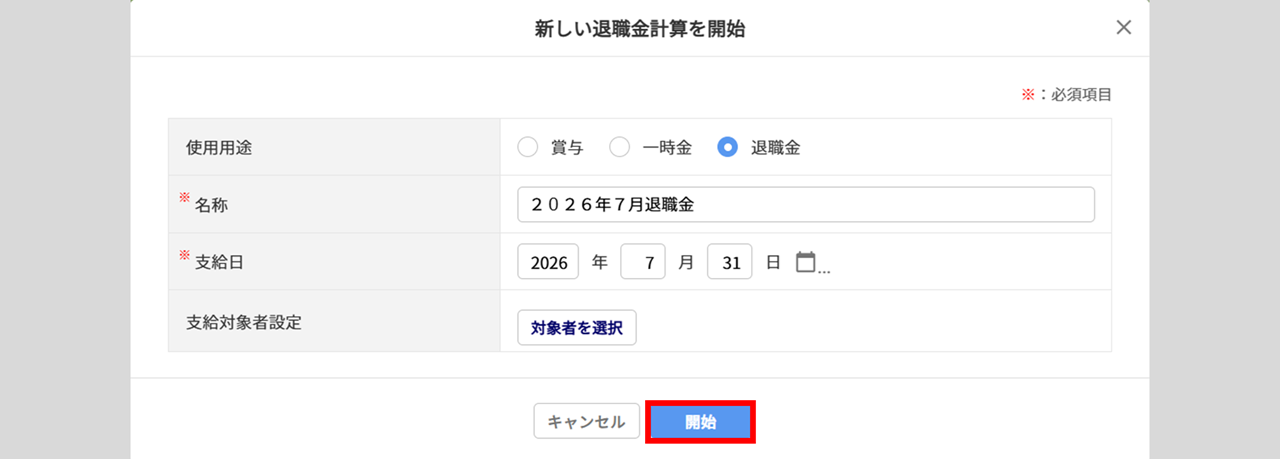
Task: Click the 支給対象者設定 row label
Action: [244, 322]
